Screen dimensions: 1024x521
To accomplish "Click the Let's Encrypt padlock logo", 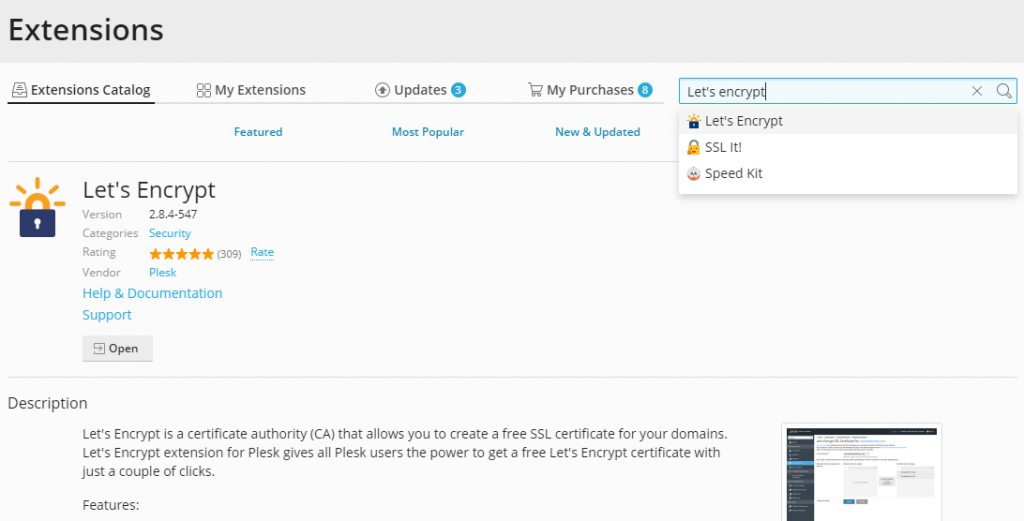I will point(37,208).
